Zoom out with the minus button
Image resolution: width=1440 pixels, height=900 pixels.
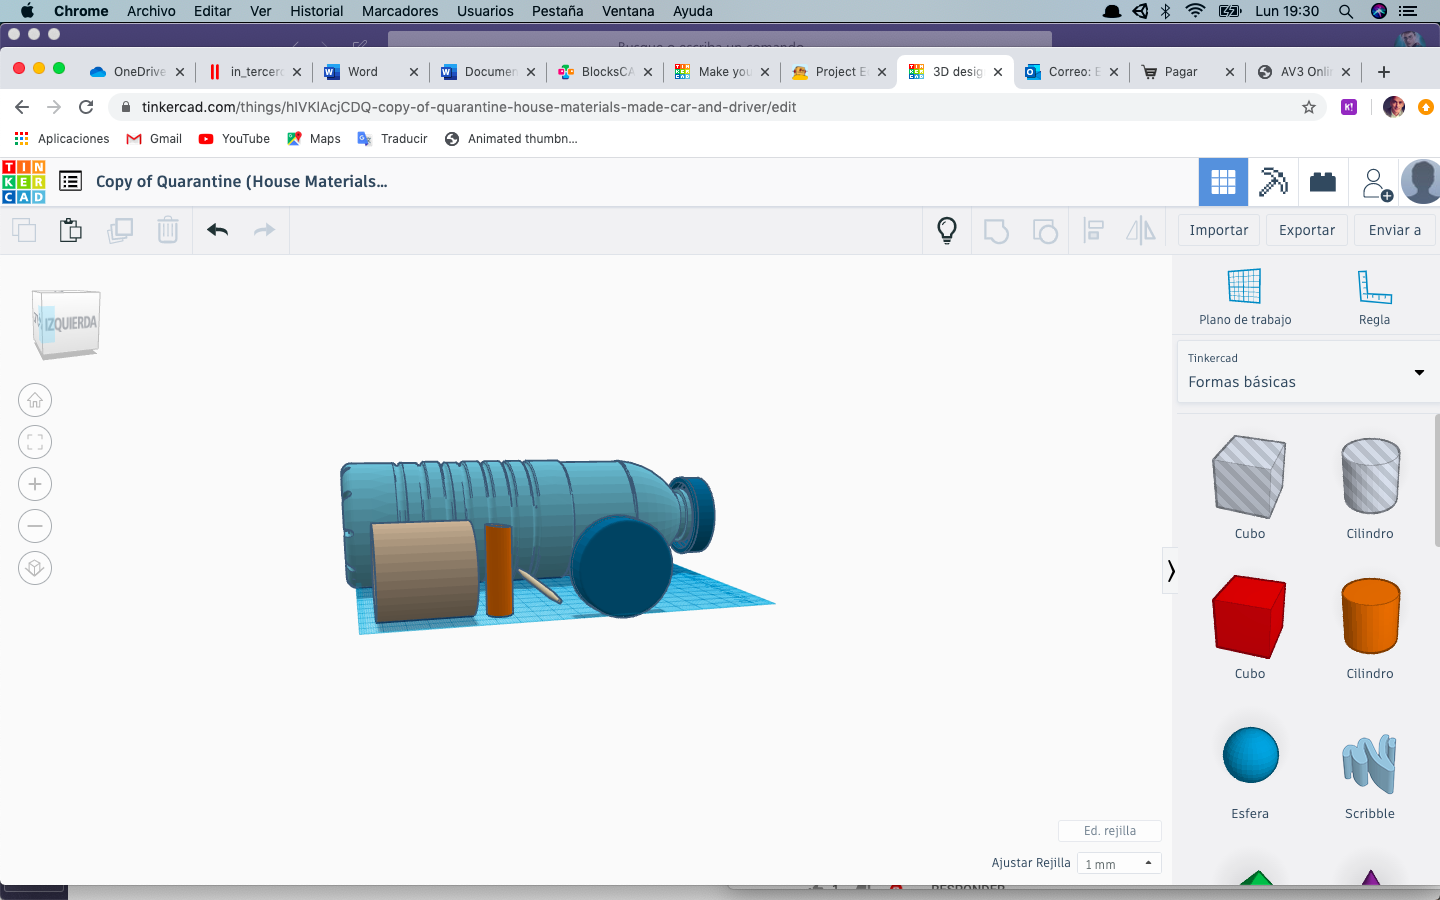coord(35,526)
